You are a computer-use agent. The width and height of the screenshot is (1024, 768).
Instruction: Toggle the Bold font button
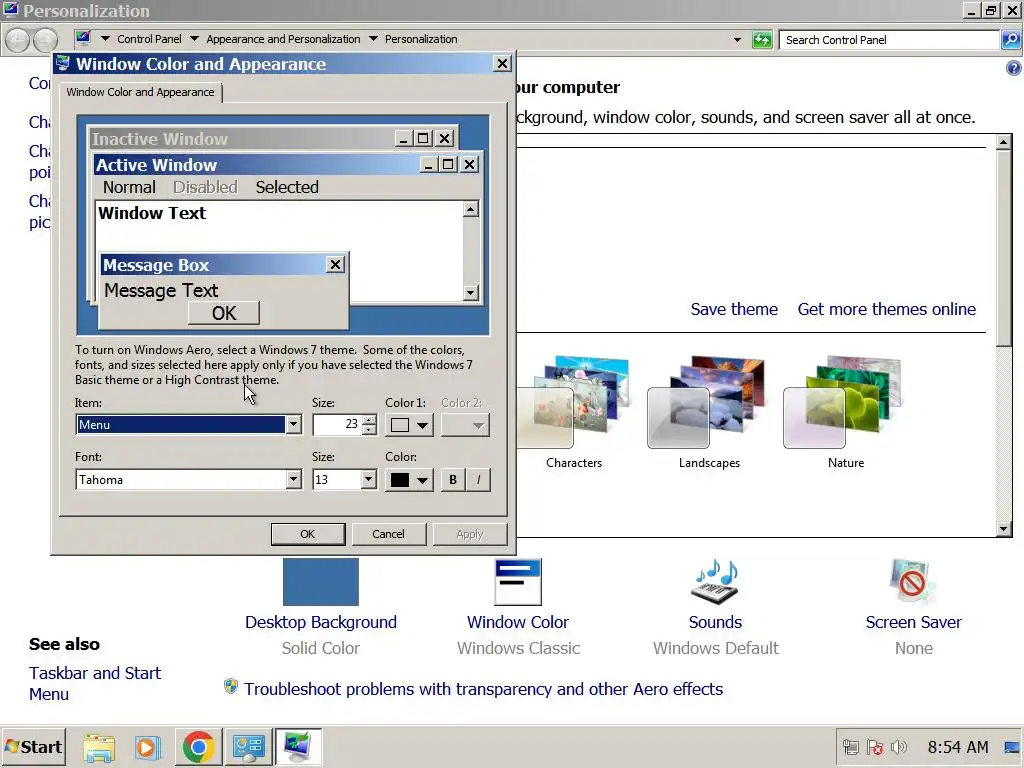tap(453, 480)
